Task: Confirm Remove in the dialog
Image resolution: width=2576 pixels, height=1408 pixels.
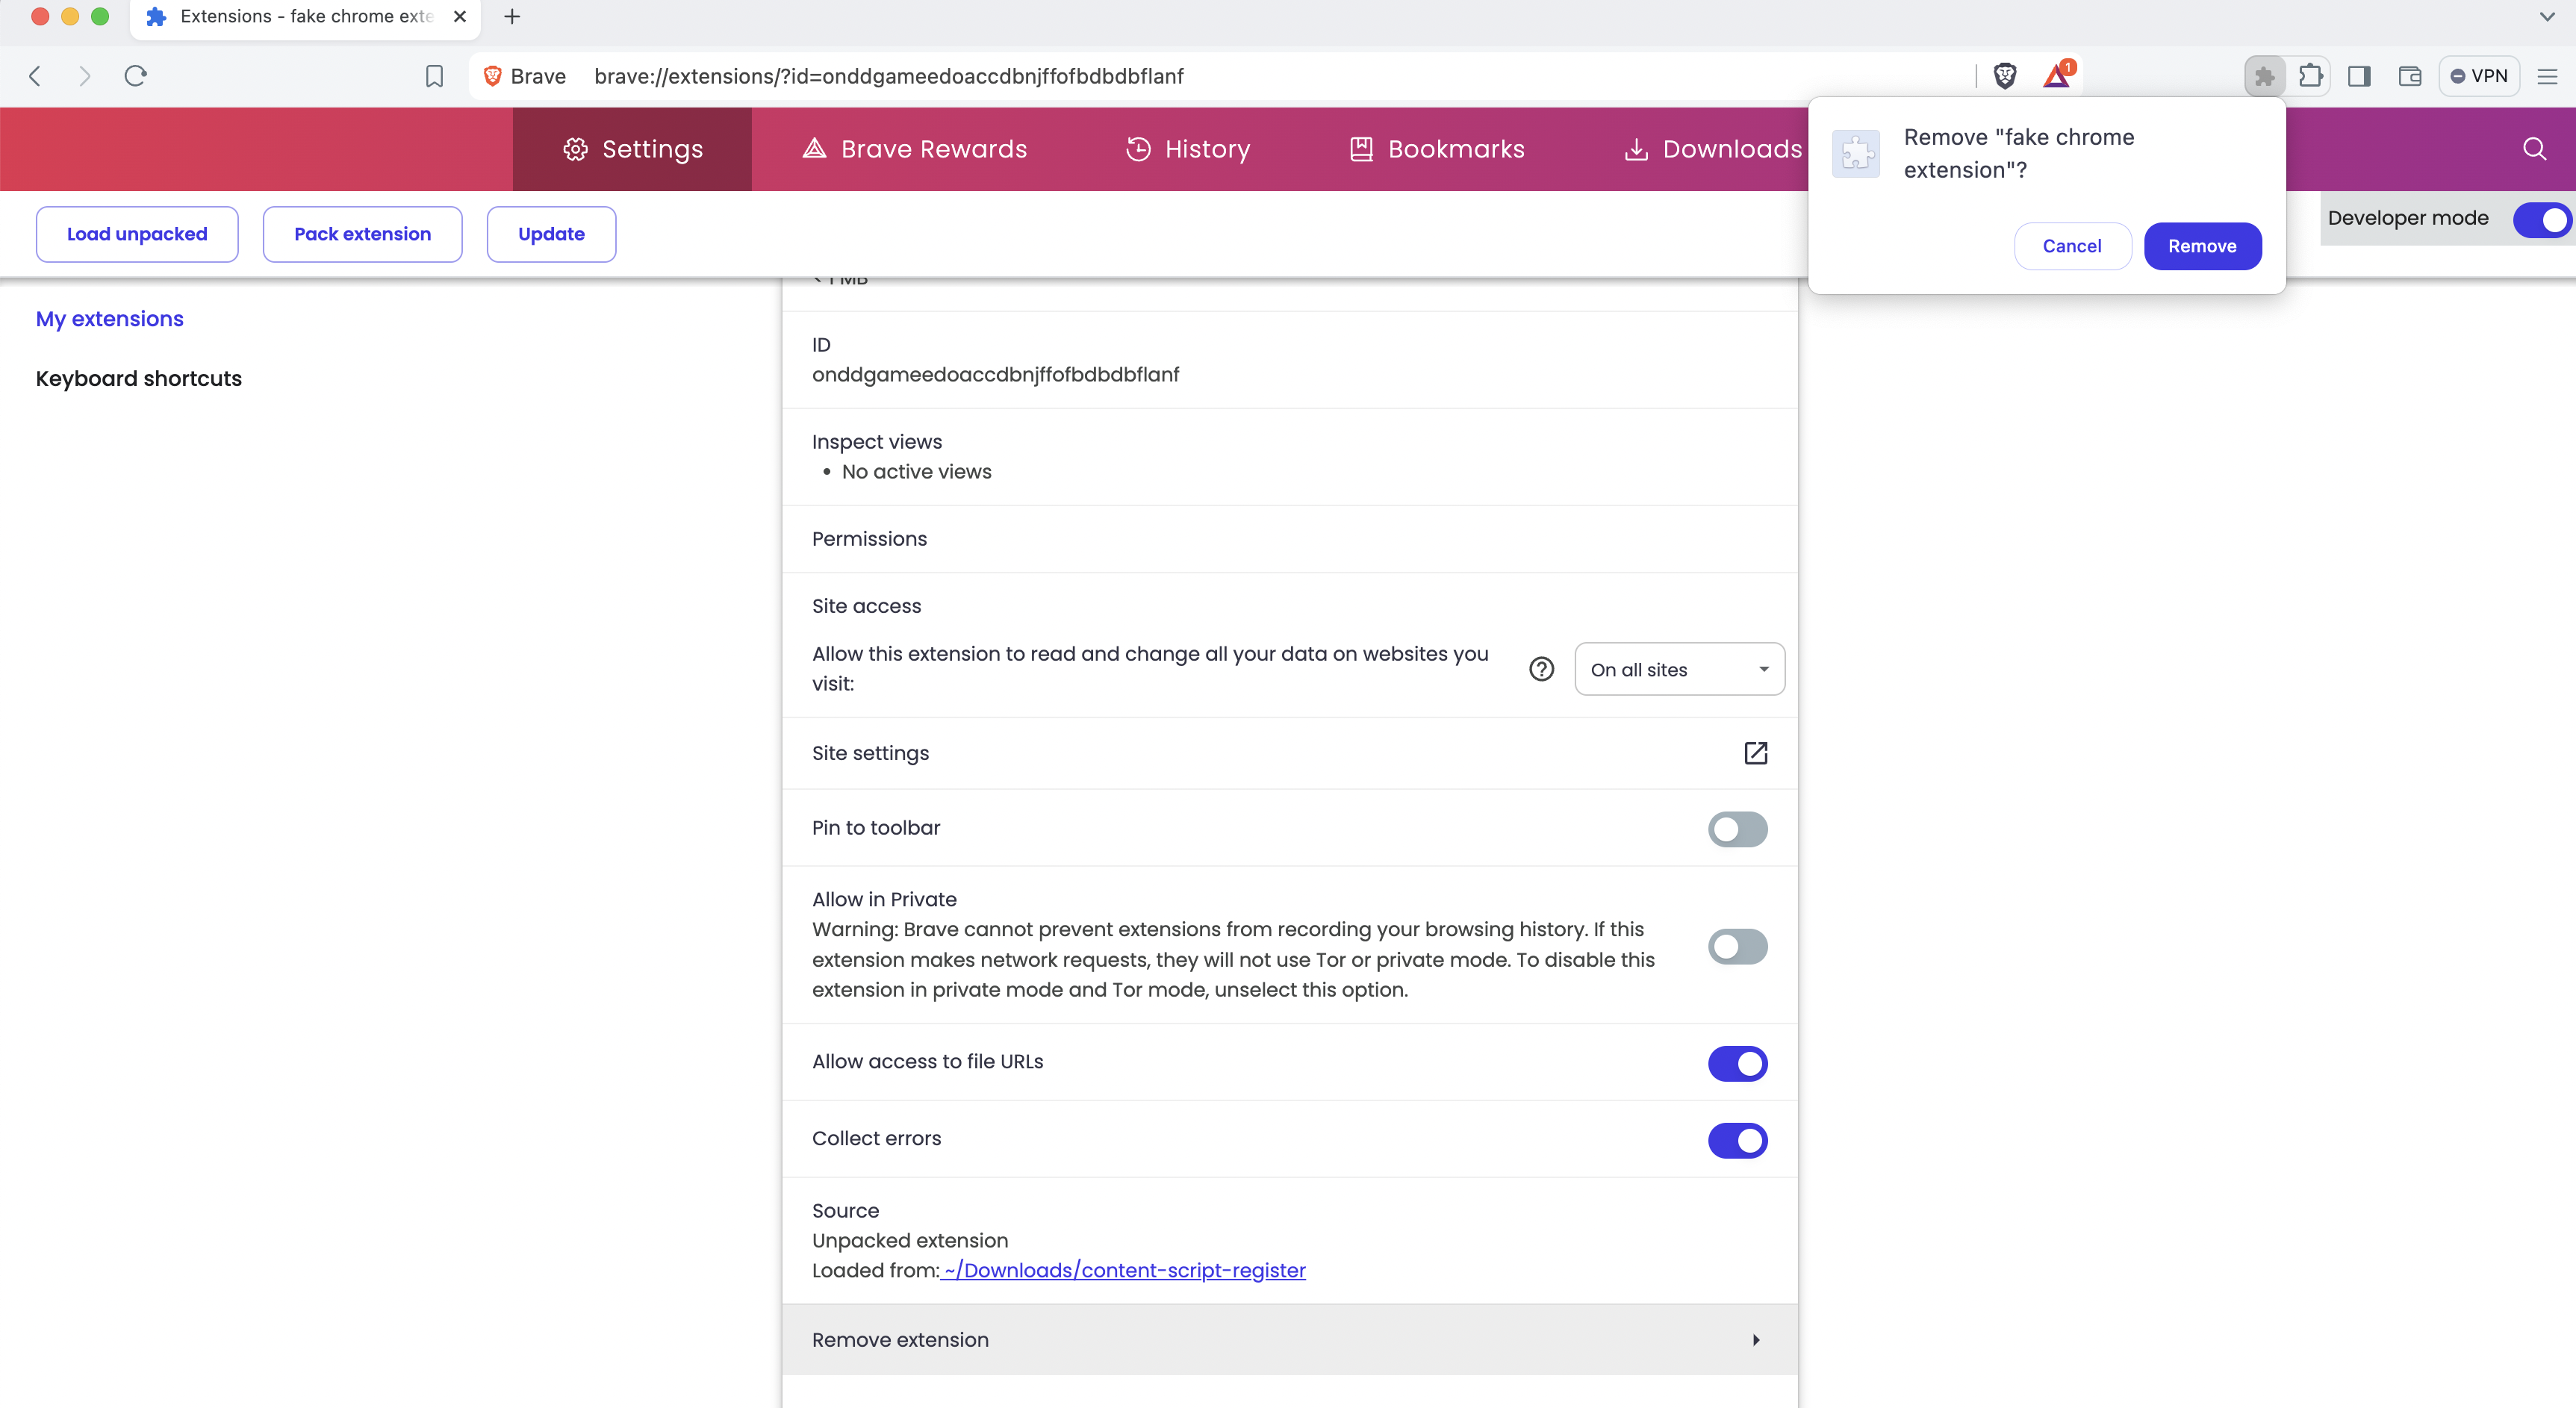Action: [2202, 246]
